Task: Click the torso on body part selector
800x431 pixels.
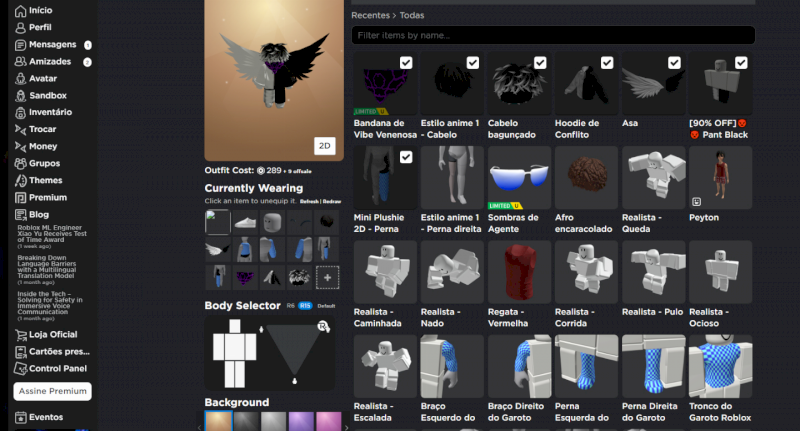Action: (235, 347)
